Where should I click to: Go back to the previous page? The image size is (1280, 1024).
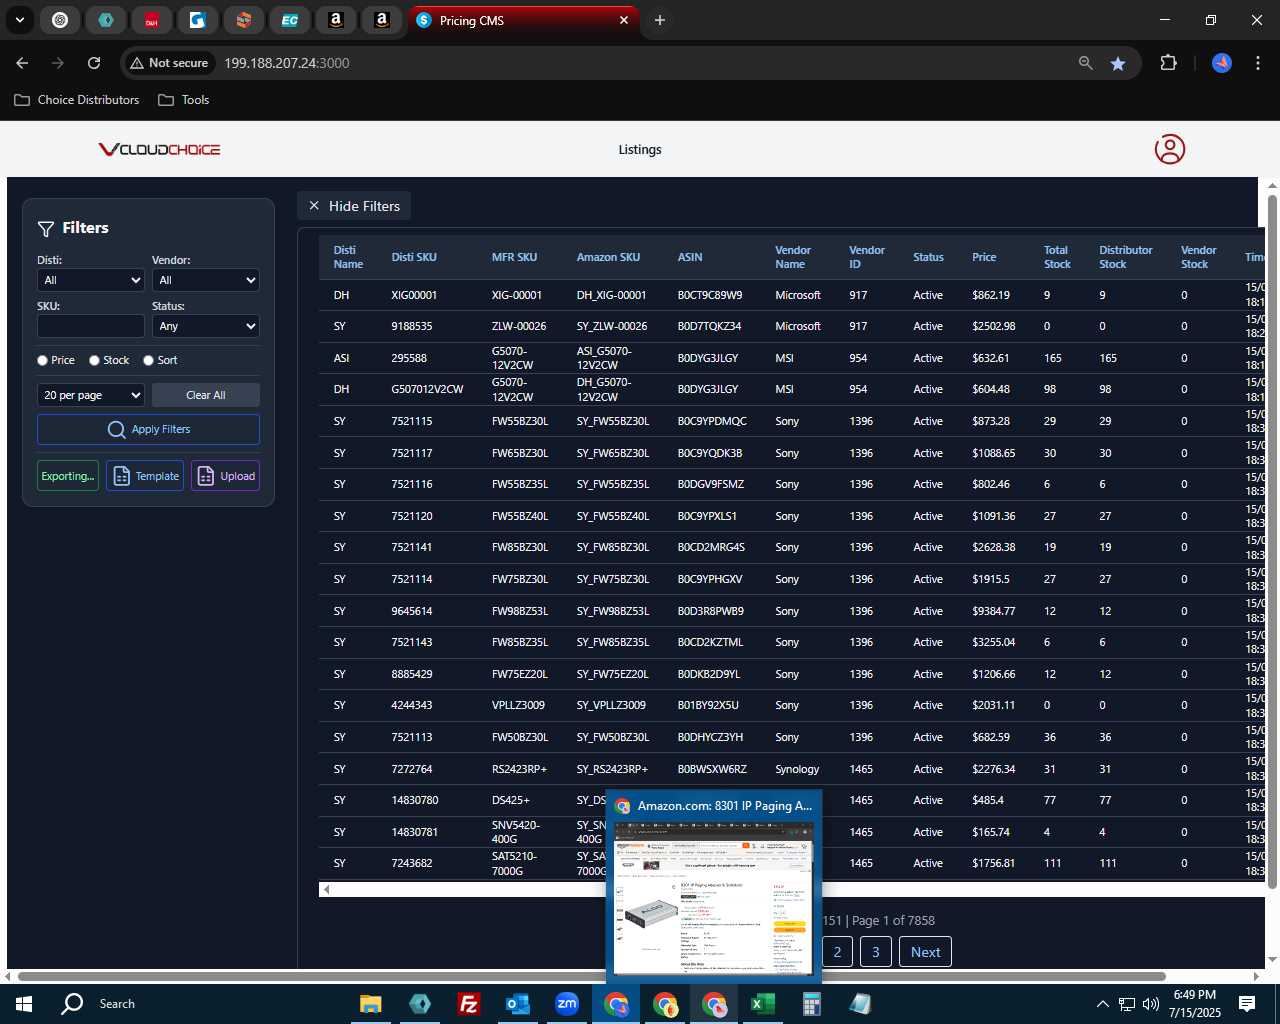pyautogui.click(x=22, y=63)
